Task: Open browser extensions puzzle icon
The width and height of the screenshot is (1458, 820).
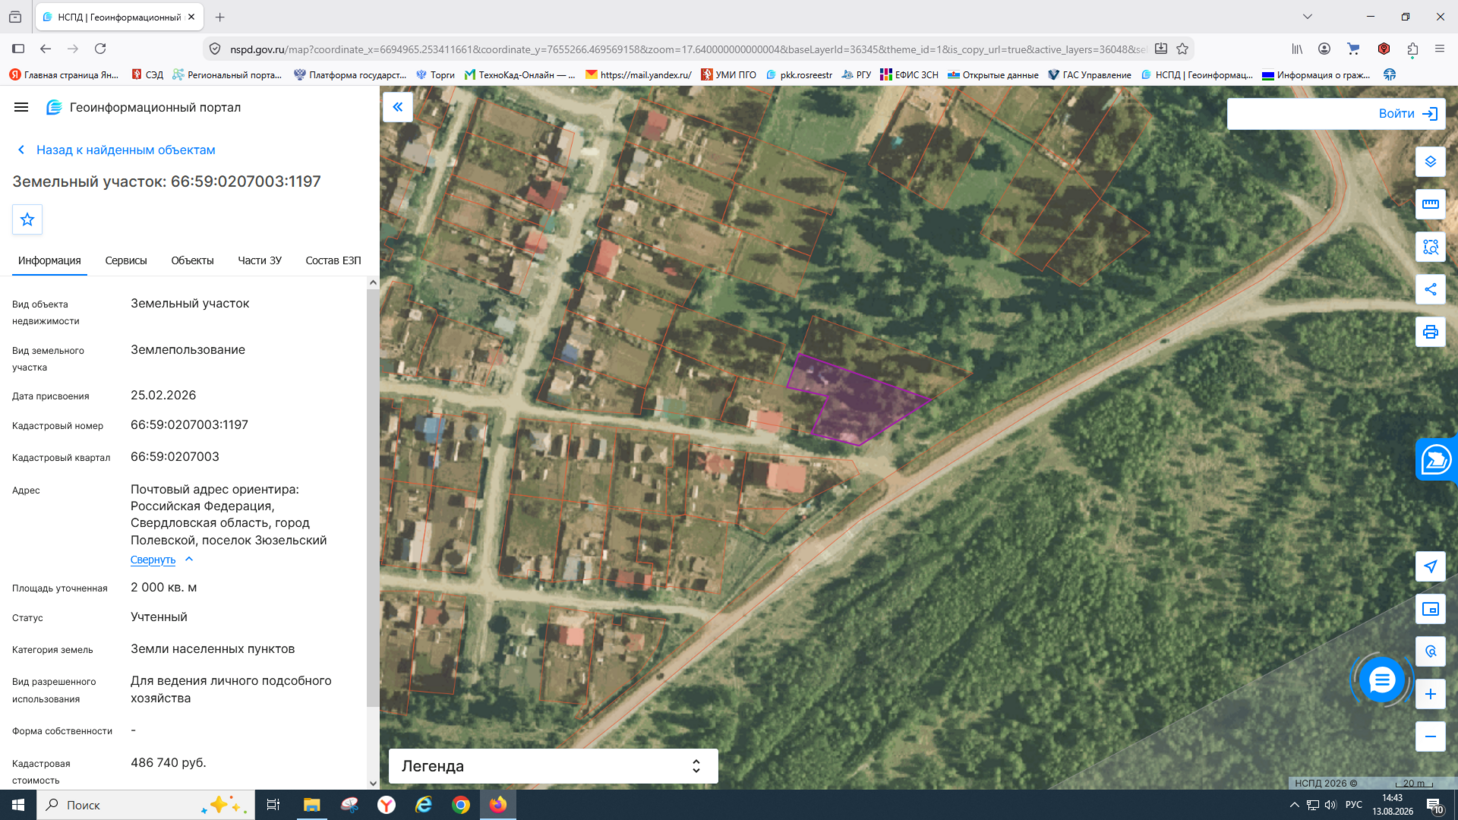Action: click(x=1412, y=48)
